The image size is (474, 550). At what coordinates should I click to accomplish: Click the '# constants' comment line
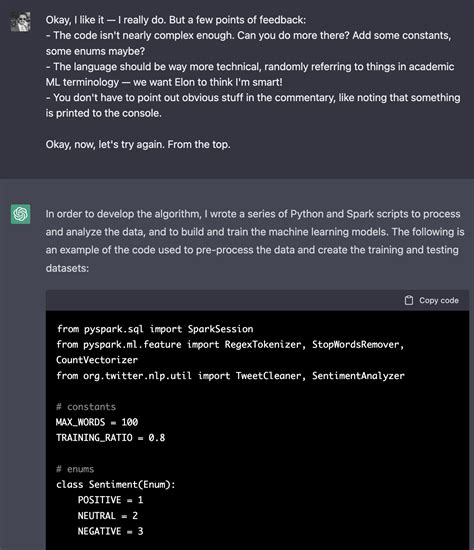point(86,407)
